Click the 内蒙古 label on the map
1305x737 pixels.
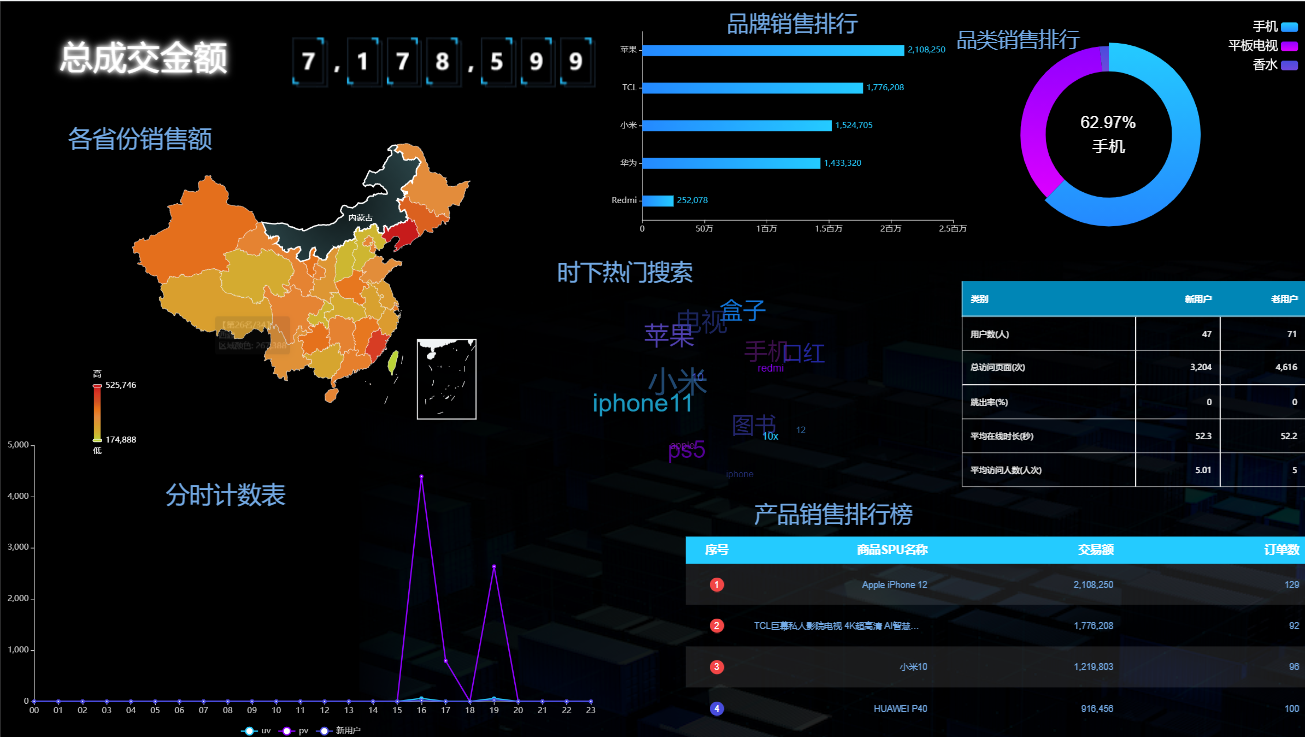point(360,217)
